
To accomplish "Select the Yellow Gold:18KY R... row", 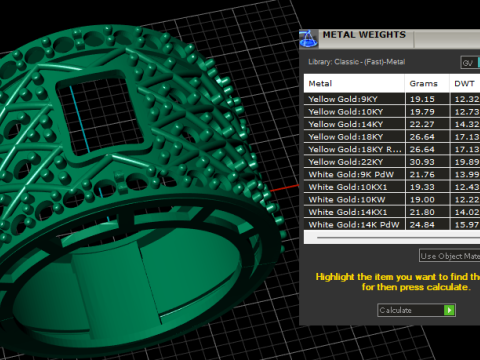I will [x=392, y=149].
